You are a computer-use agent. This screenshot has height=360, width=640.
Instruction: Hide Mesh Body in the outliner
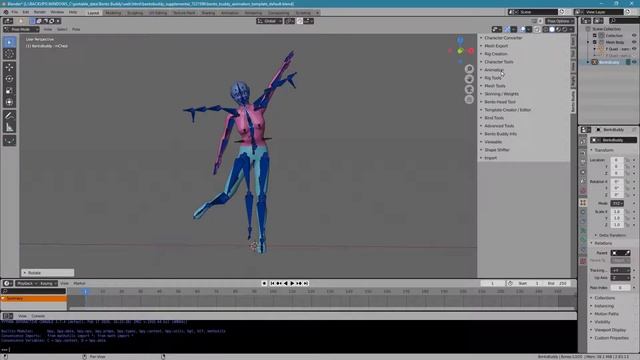coord(634,42)
